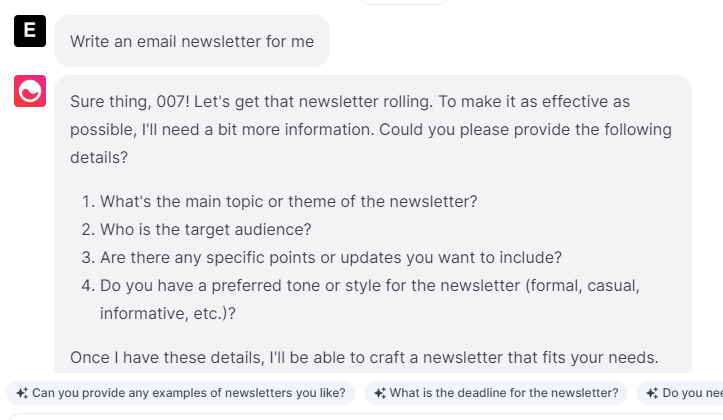Click list item about main topic or theme
This screenshot has width=723, height=420.
[288, 201]
